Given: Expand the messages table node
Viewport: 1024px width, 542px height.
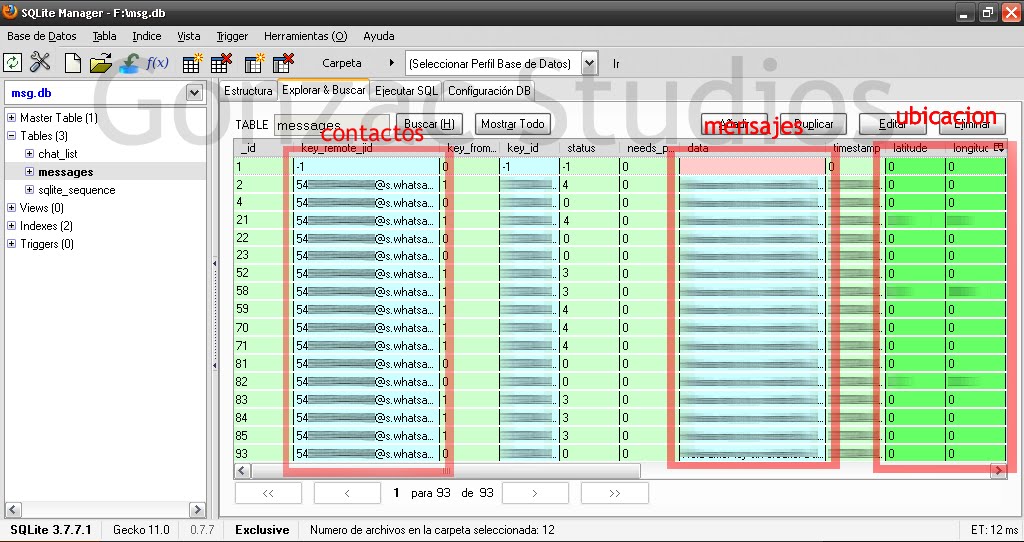Looking at the screenshot, I should point(29,172).
